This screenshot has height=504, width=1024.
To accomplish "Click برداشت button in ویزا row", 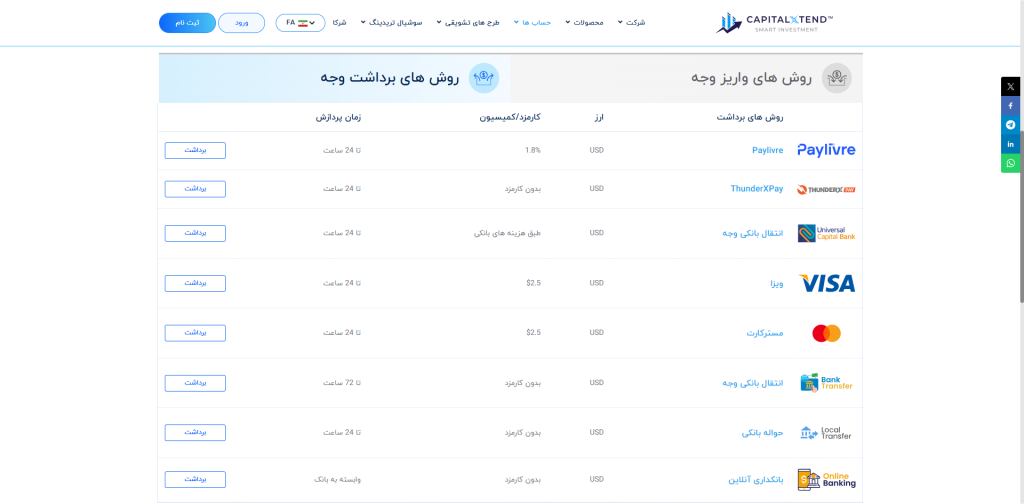I will [195, 283].
